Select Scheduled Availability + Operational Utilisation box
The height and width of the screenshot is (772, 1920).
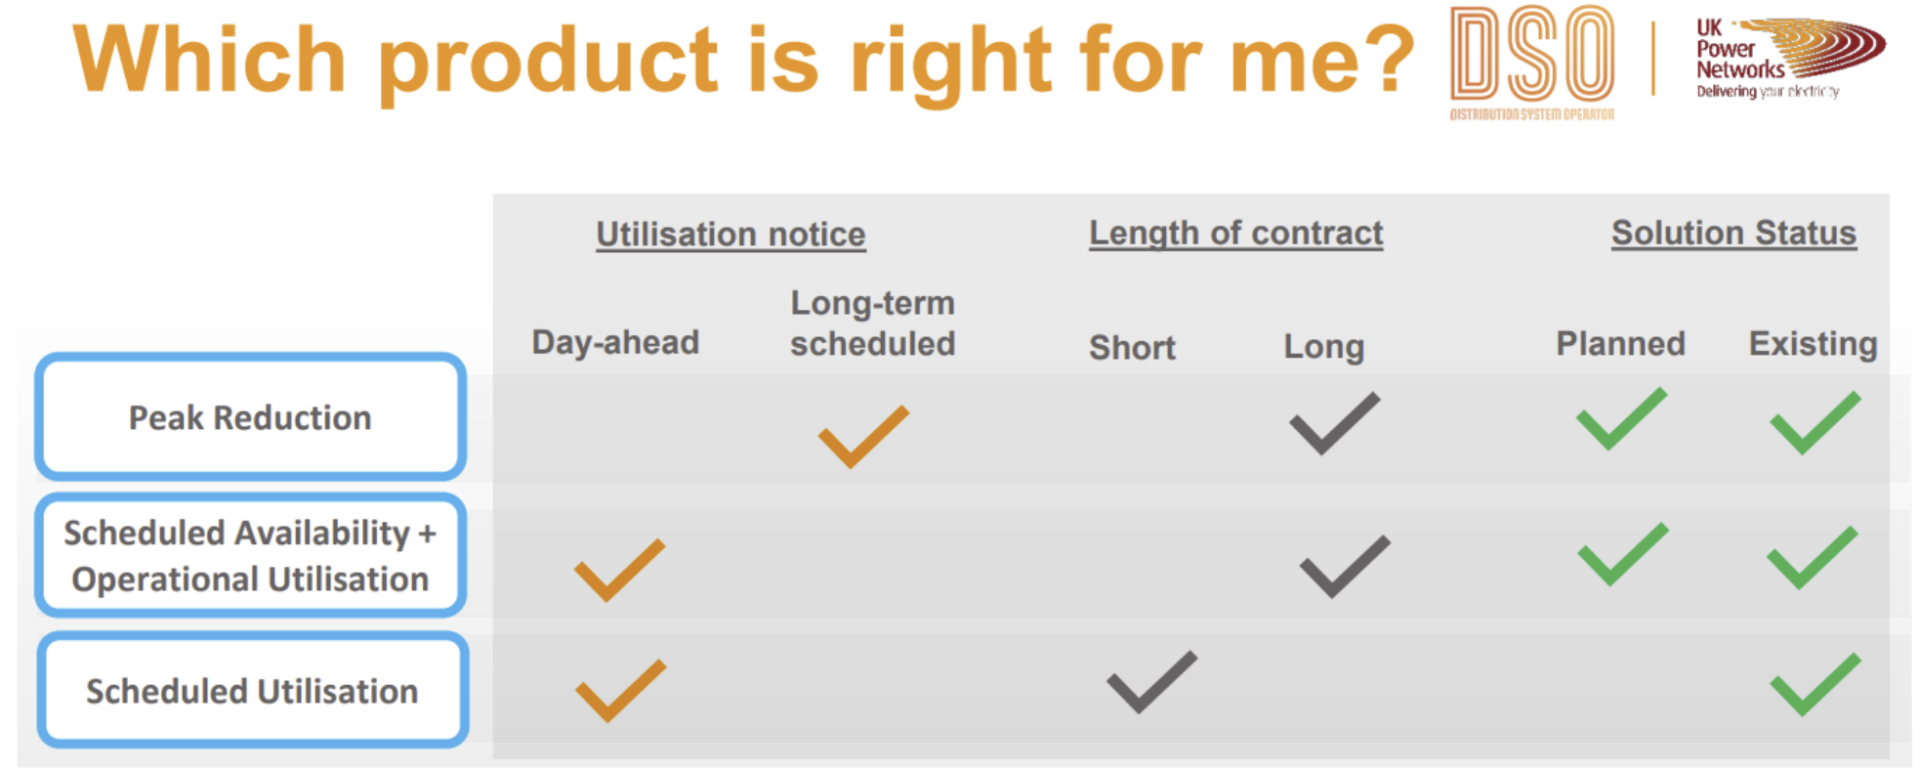click(x=250, y=555)
